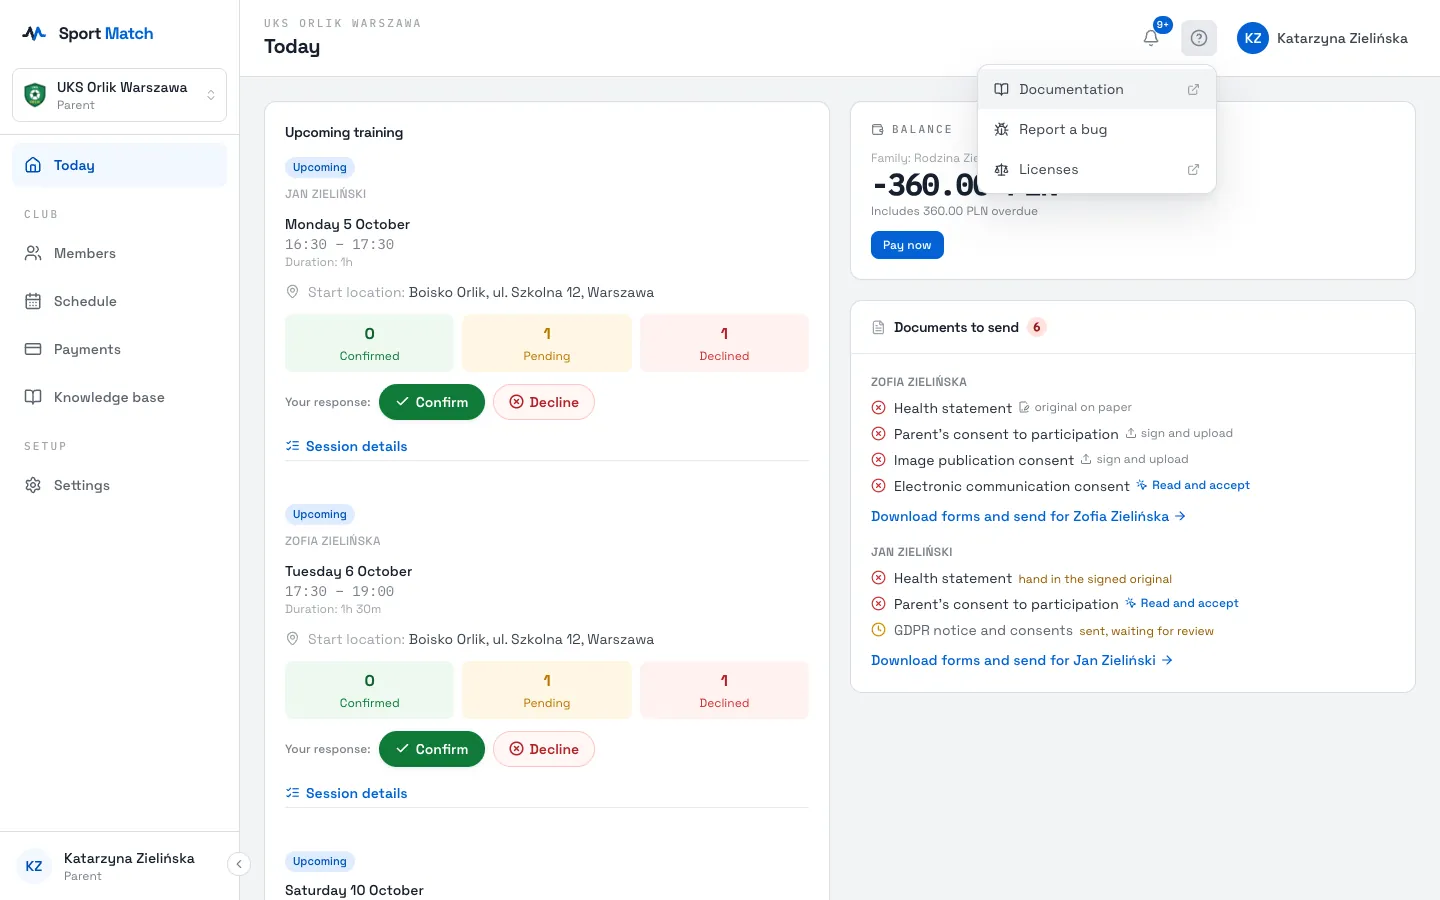Click the Pay now button
1440x900 pixels.
click(907, 245)
